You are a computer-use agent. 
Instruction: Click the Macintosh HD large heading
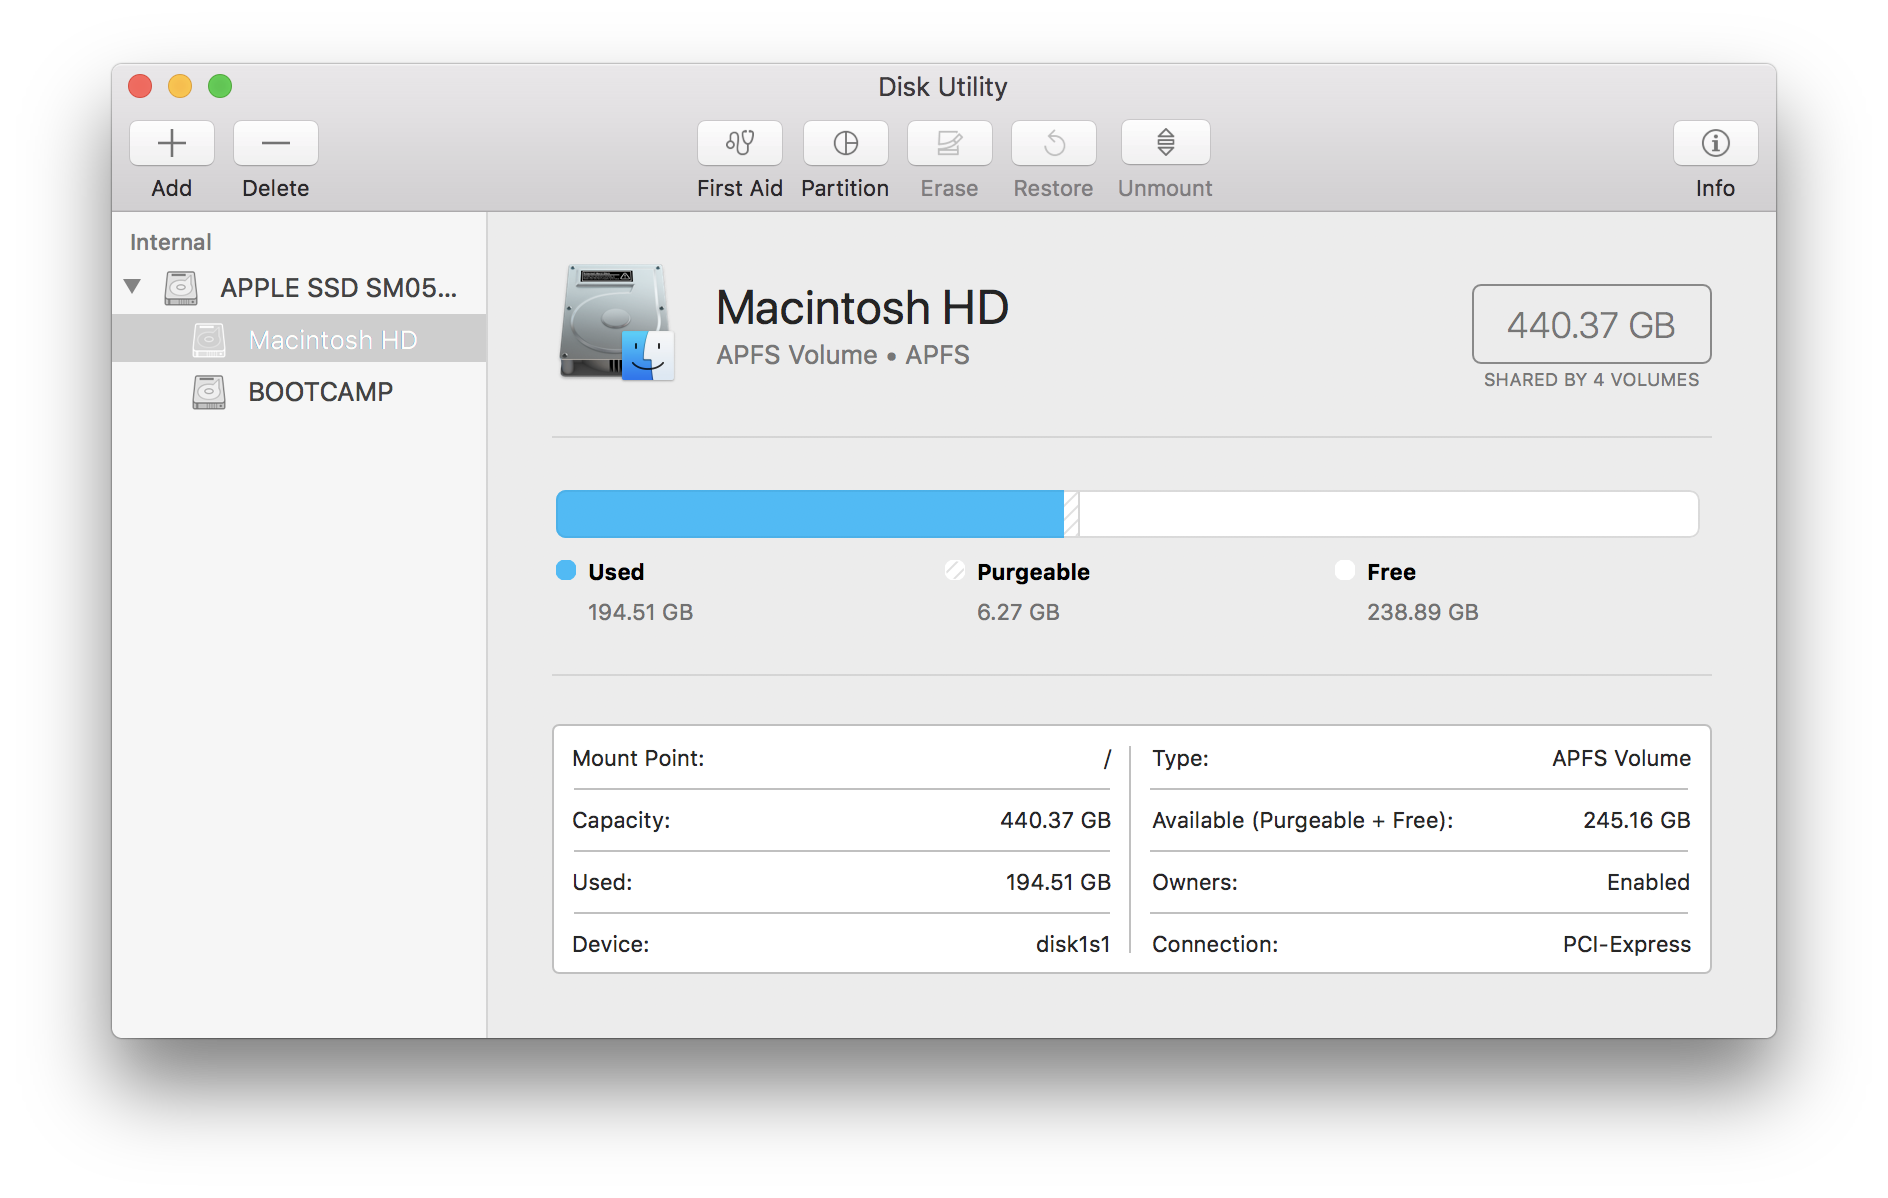click(x=862, y=307)
